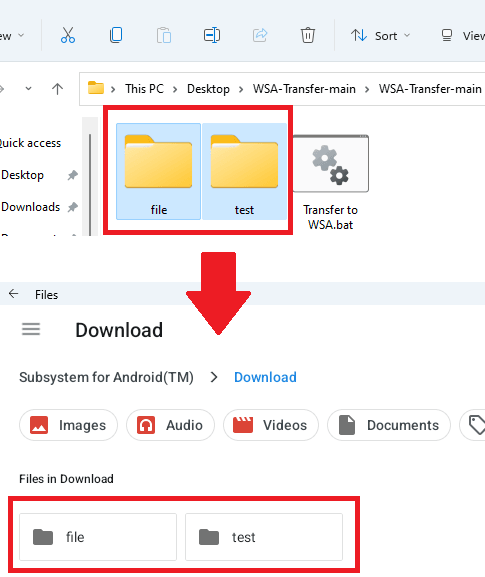This screenshot has height=577, width=485.
Task: Click Subsystem for Android(TM) breadcrumb
Action: (106, 377)
